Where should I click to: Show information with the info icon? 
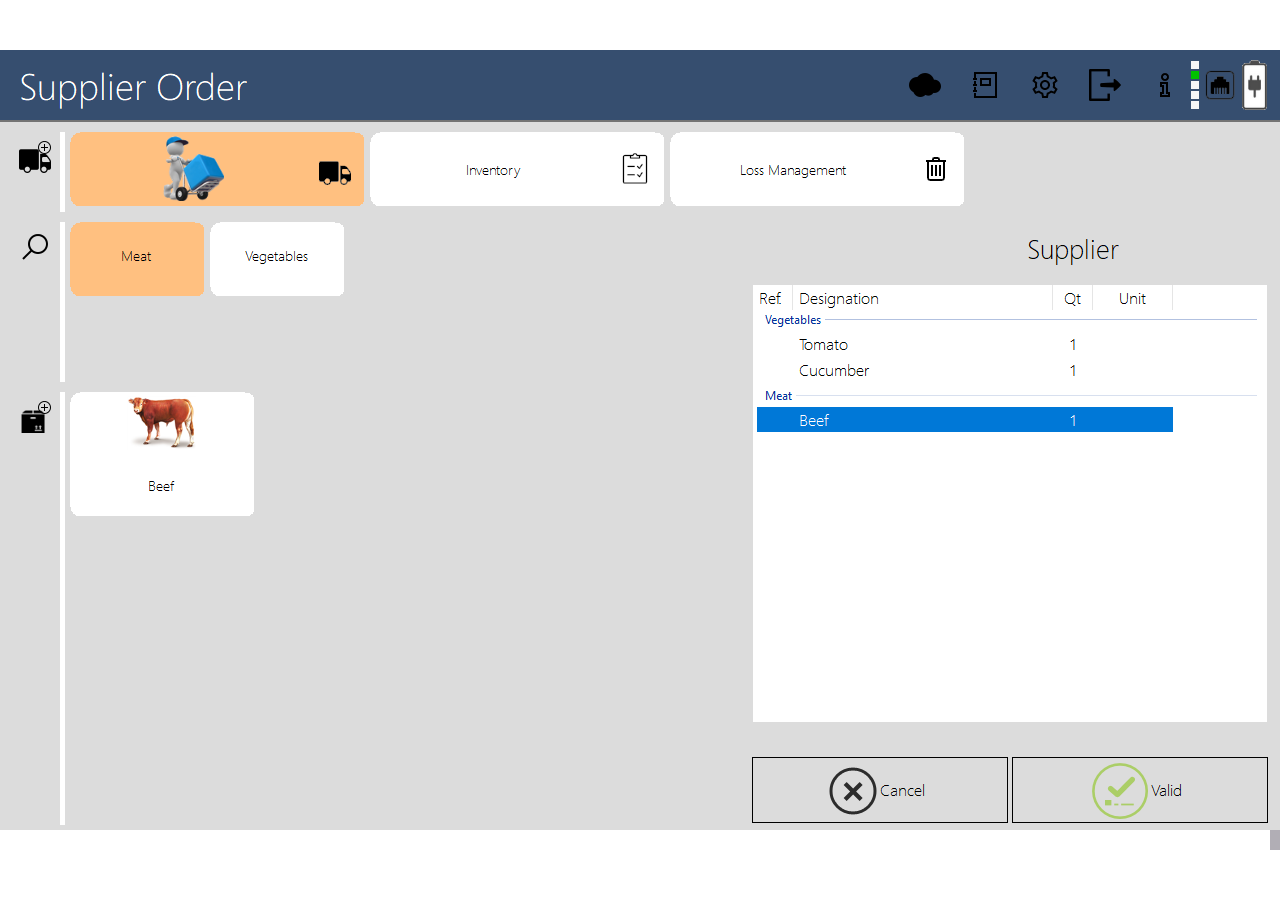coord(1164,86)
